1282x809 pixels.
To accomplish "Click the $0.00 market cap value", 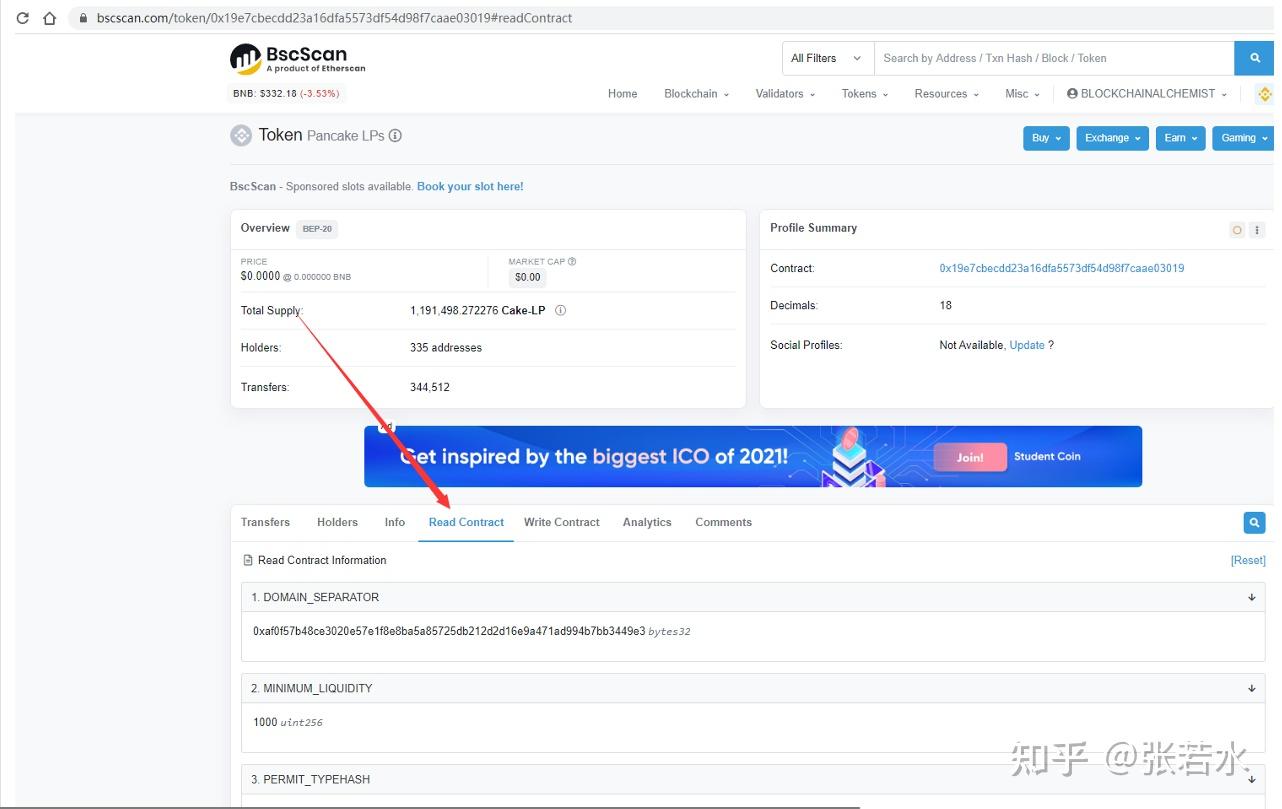I will pyautogui.click(x=527, y=277).
